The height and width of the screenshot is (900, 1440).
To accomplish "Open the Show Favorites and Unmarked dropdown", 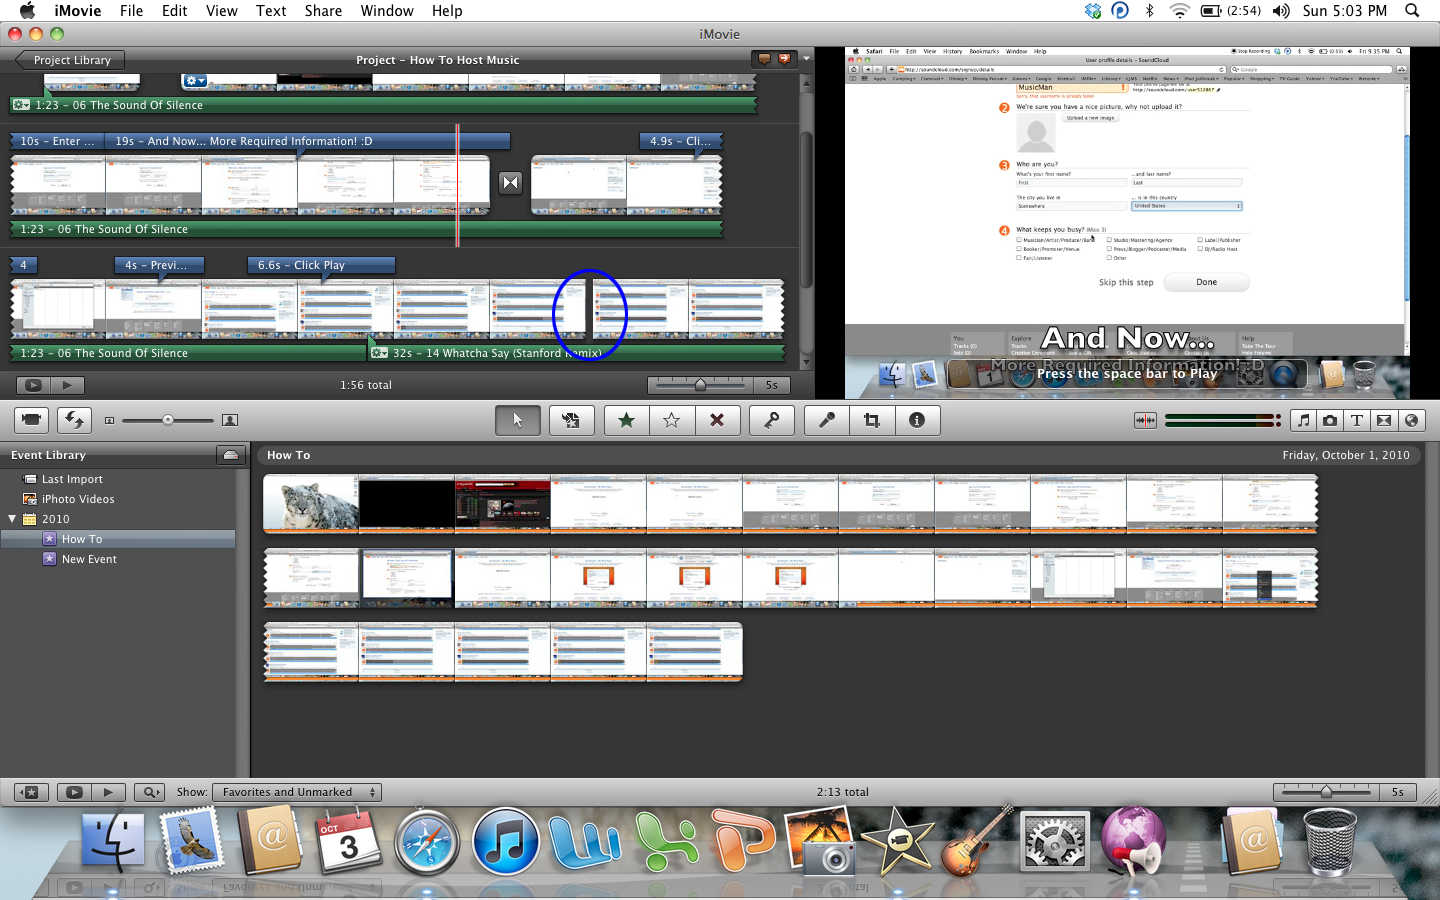I will pos(297,792).
